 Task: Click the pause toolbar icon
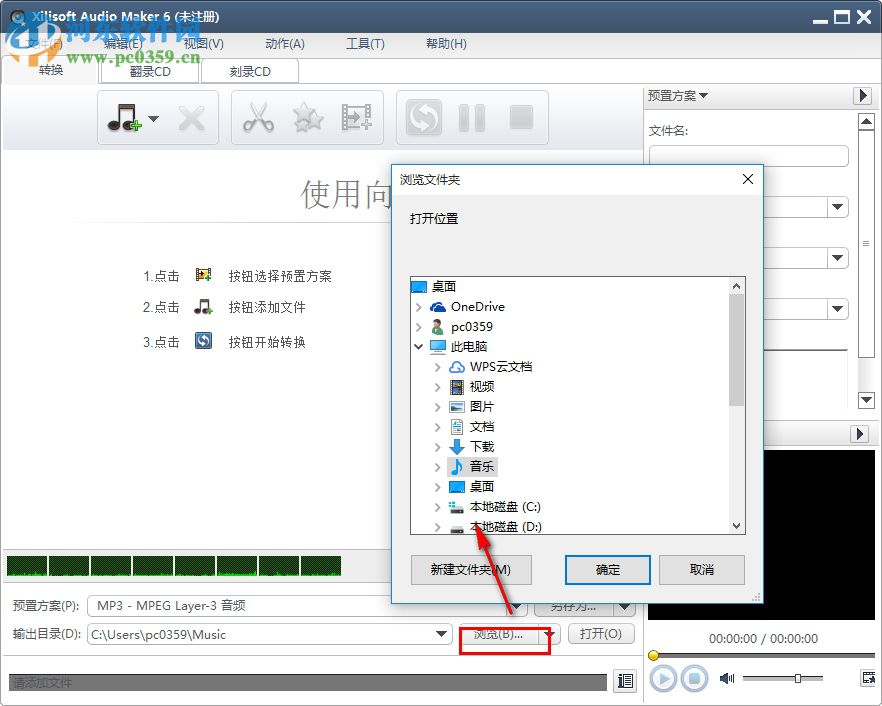[471, 117]
